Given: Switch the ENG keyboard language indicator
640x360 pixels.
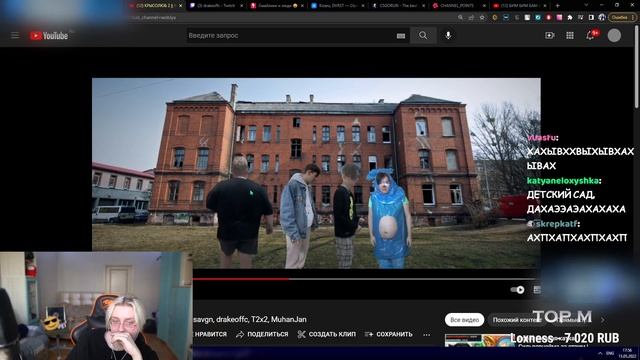Looking at the screenshot, I should [610, 353].
